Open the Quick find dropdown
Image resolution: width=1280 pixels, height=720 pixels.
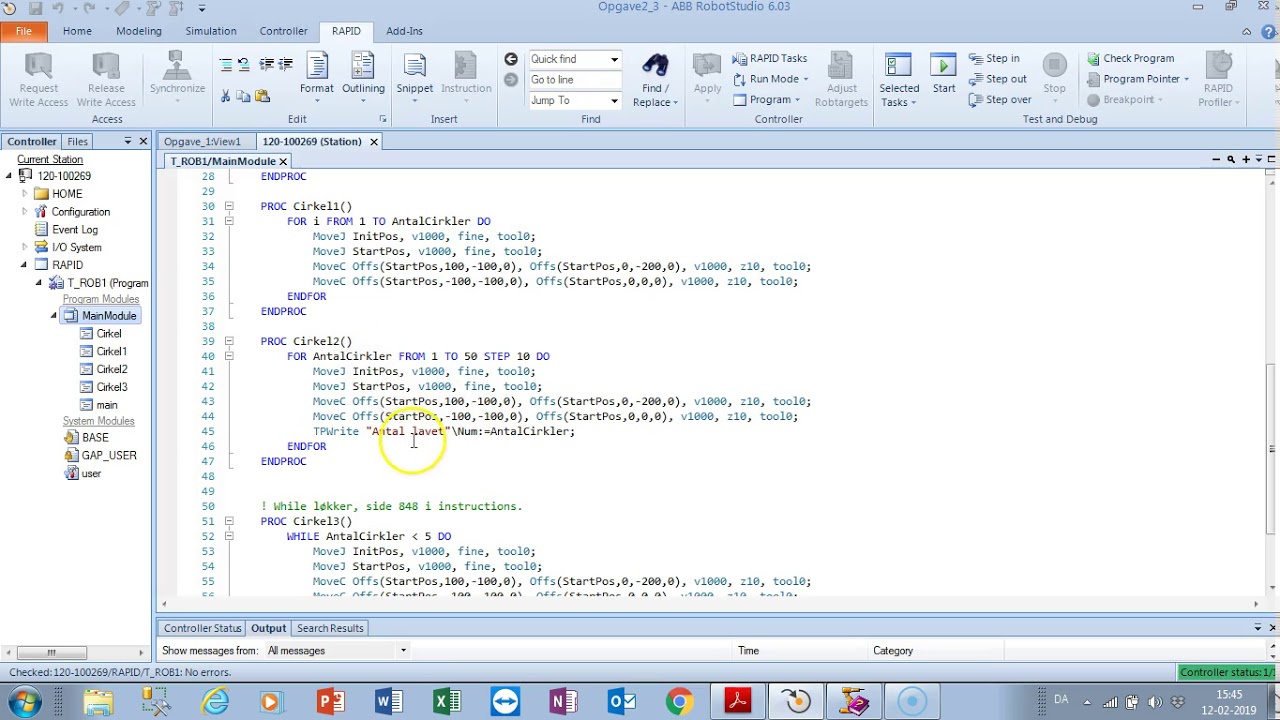[614, 59]
